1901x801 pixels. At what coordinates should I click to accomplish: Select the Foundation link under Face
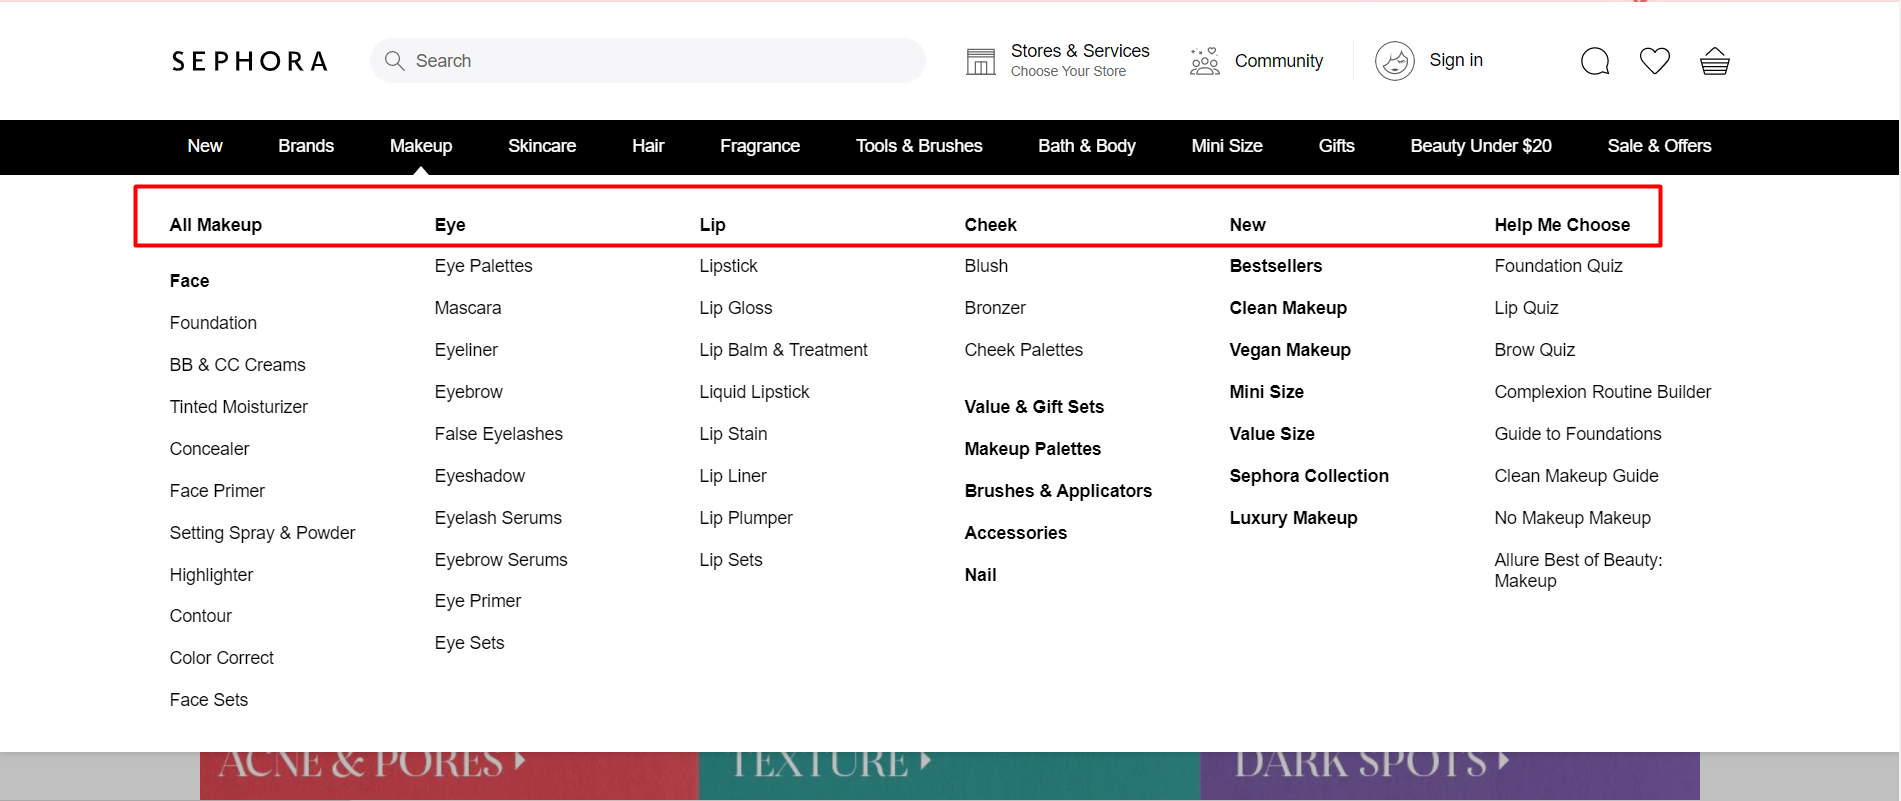pos(213,323)
